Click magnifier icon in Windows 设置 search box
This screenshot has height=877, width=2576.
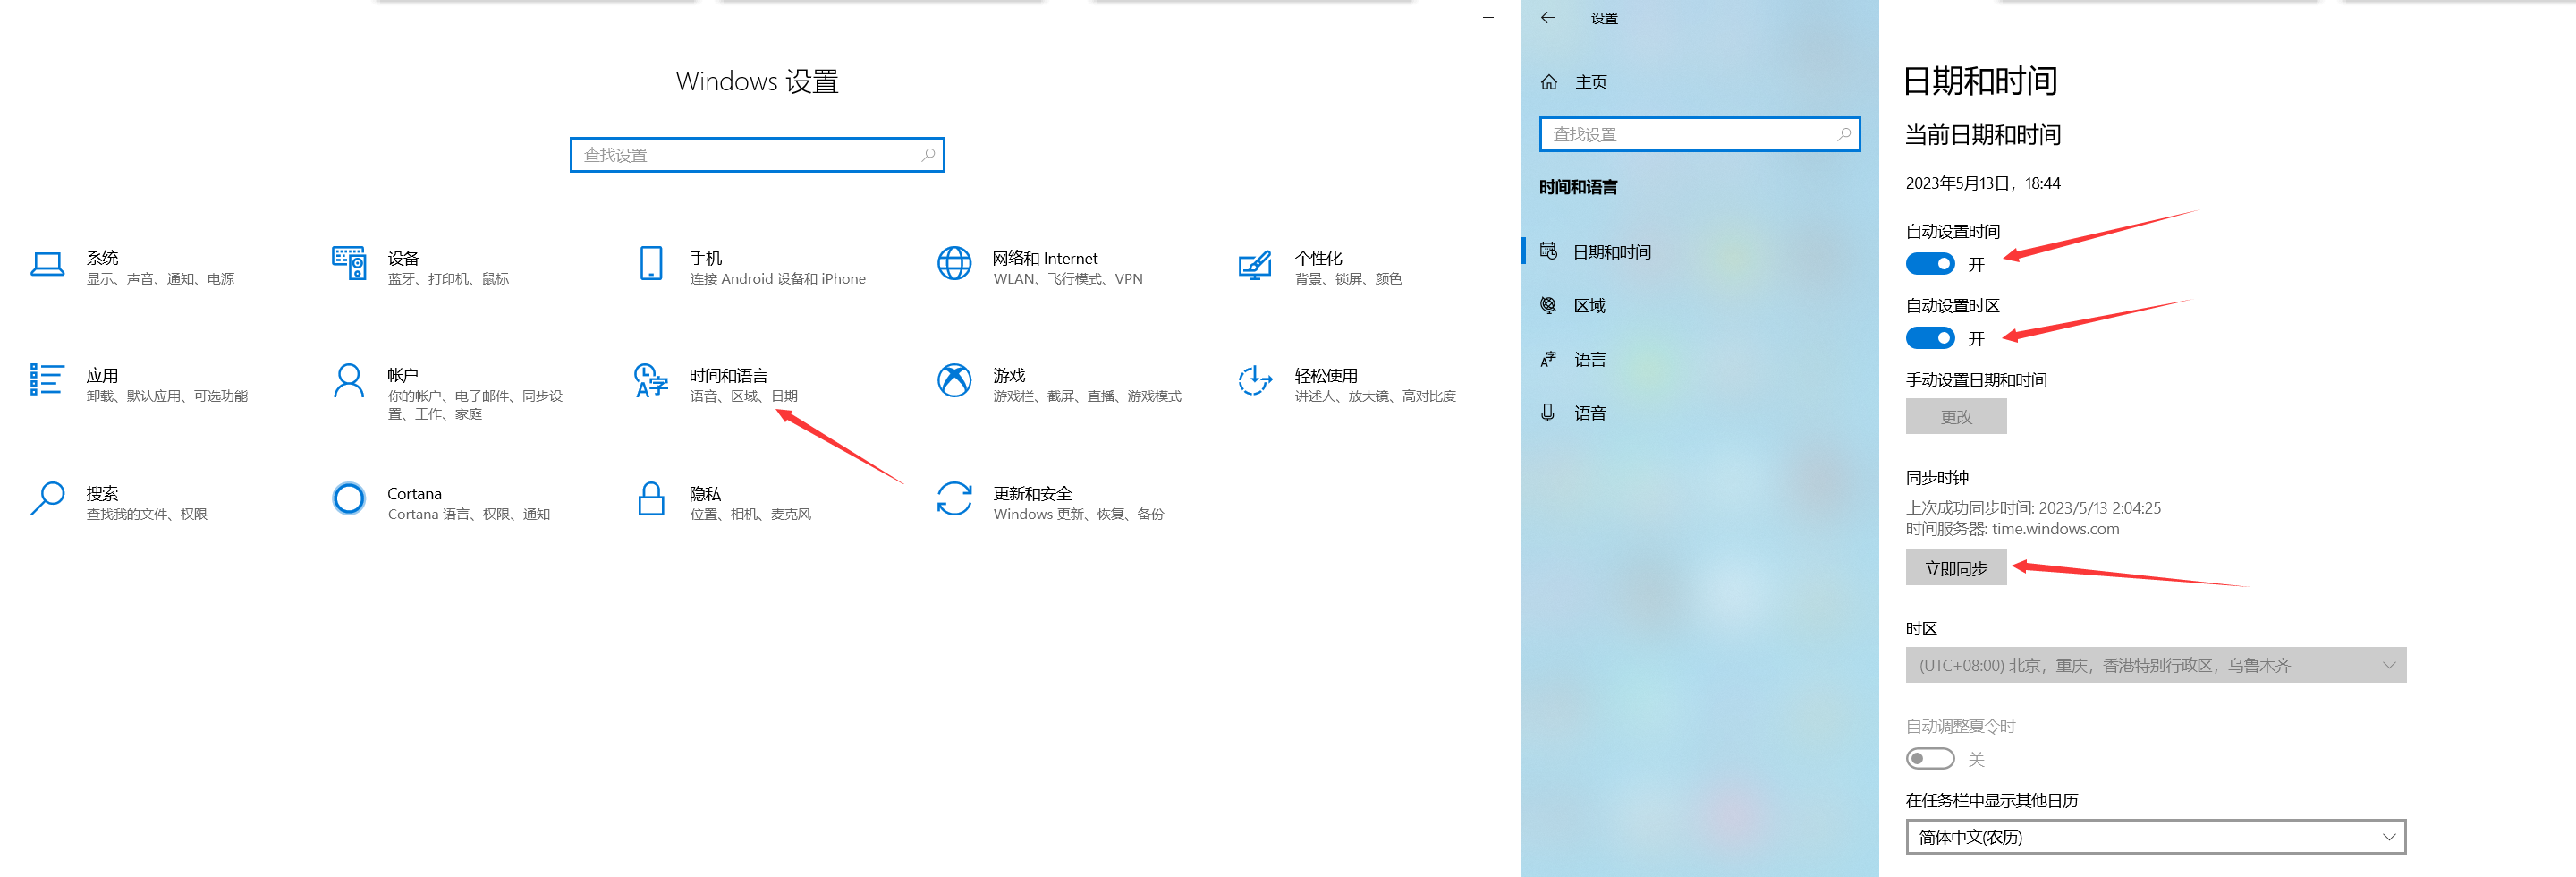pyautogui.click(x=928, y=155)
